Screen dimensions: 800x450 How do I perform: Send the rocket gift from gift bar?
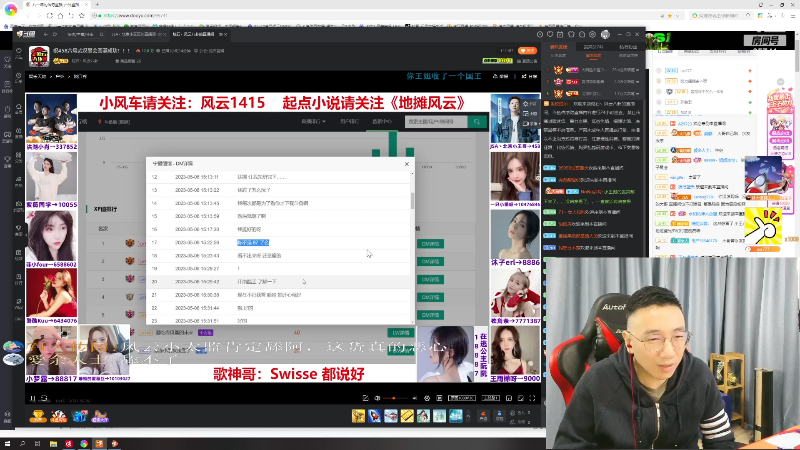374,416
